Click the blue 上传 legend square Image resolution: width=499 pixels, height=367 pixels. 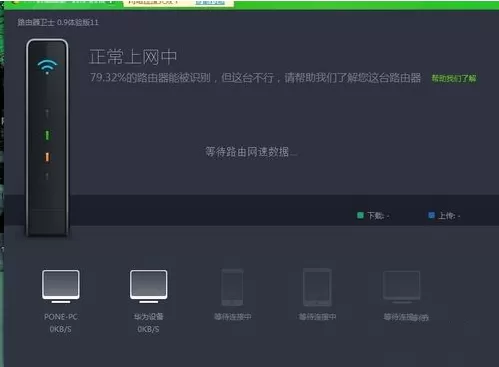click(x=431, y=215)
